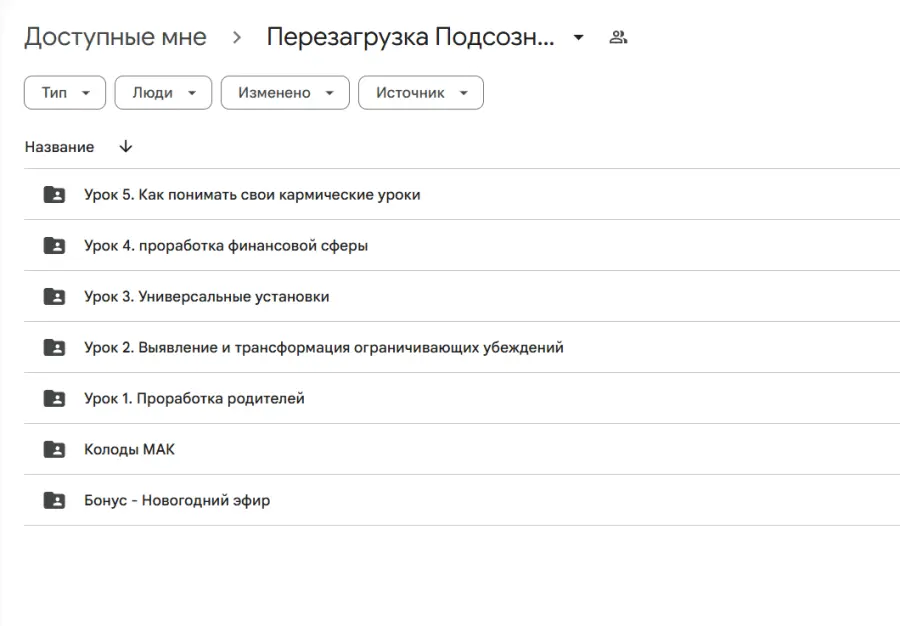The image size is (900, 626).
Task: Open the Источник filter dropdown
Action: coord(420,92)
